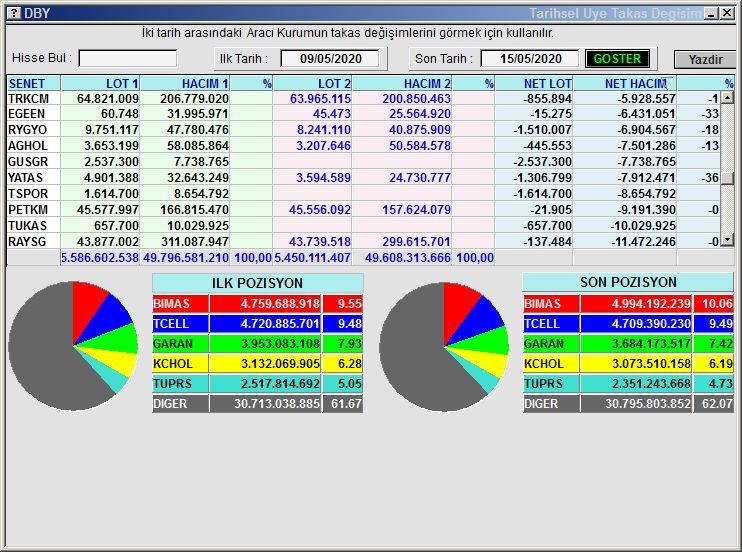Focus the Hisse Bul search field

coord(127,59)
